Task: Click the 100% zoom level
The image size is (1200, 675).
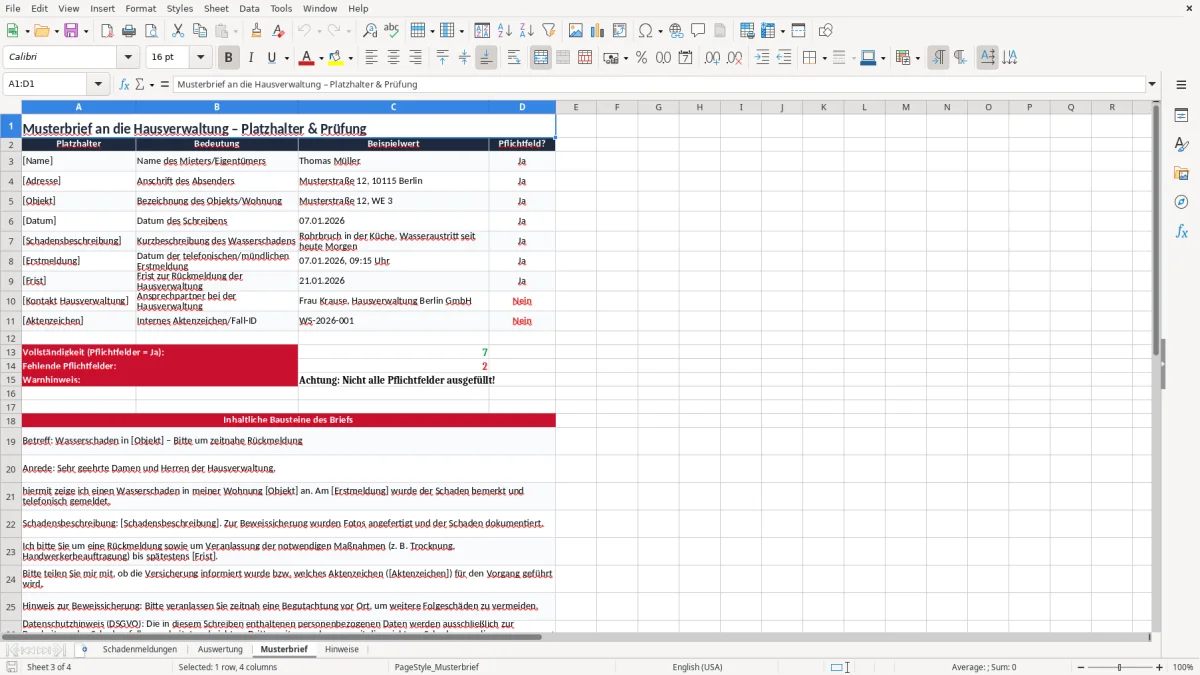Action: [x=1182, y=667]
